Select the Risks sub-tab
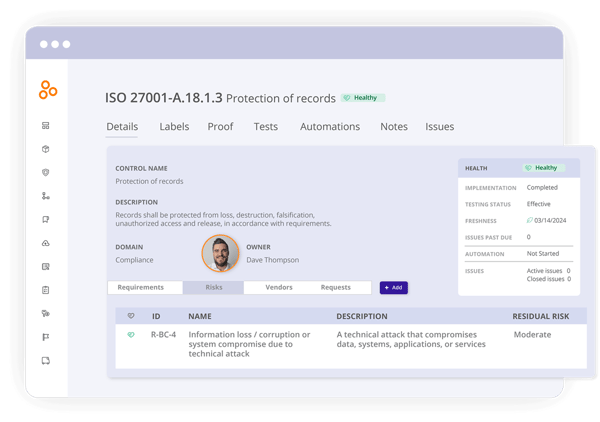This screenshot has height=422, width=600. (214, 287)
